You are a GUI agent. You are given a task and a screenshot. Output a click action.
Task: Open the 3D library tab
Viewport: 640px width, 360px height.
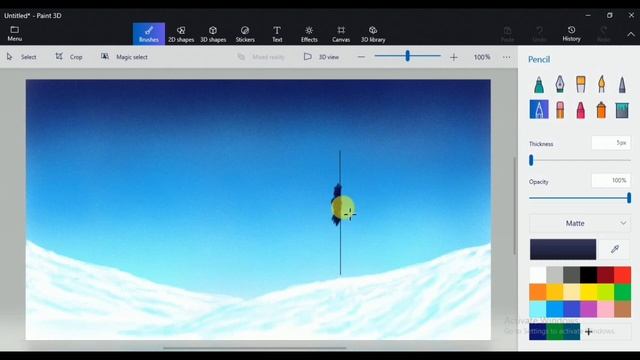(x=373, y=33)
